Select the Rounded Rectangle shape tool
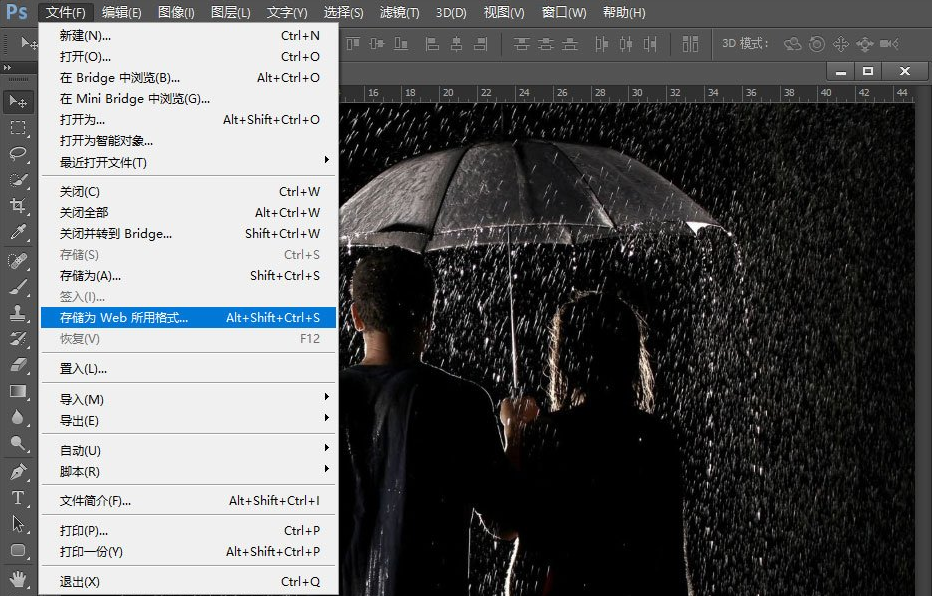This screenshot has width=932, height=596. pyautogui.click(x=18, y=550)
